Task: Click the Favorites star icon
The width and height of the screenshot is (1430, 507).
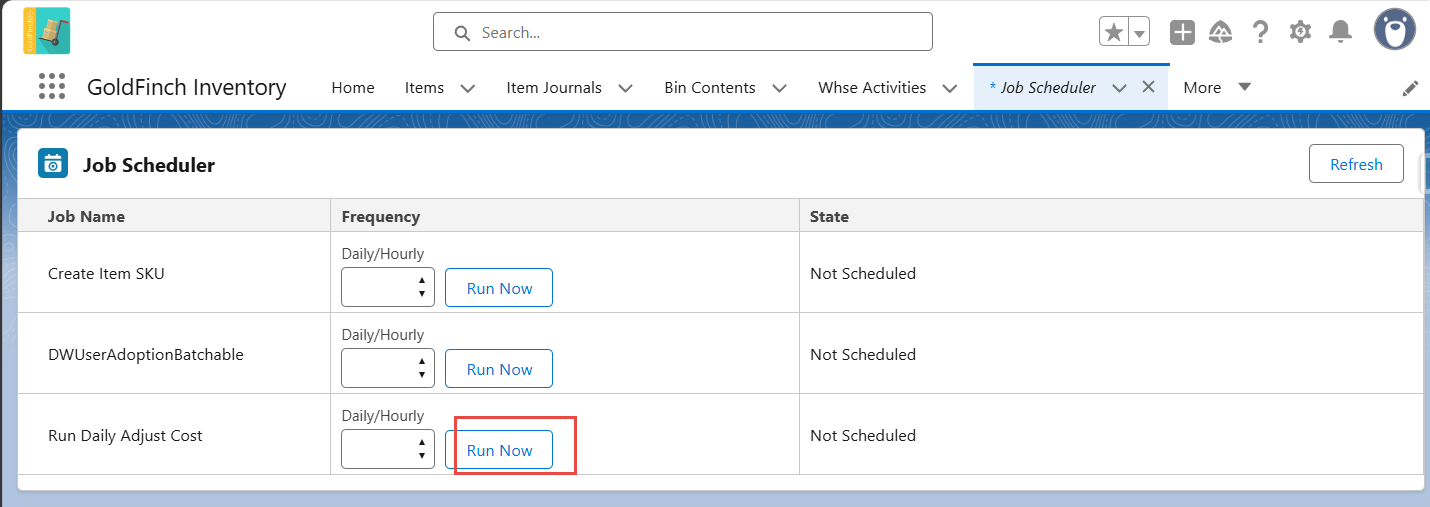Action: pos(1113,32)
